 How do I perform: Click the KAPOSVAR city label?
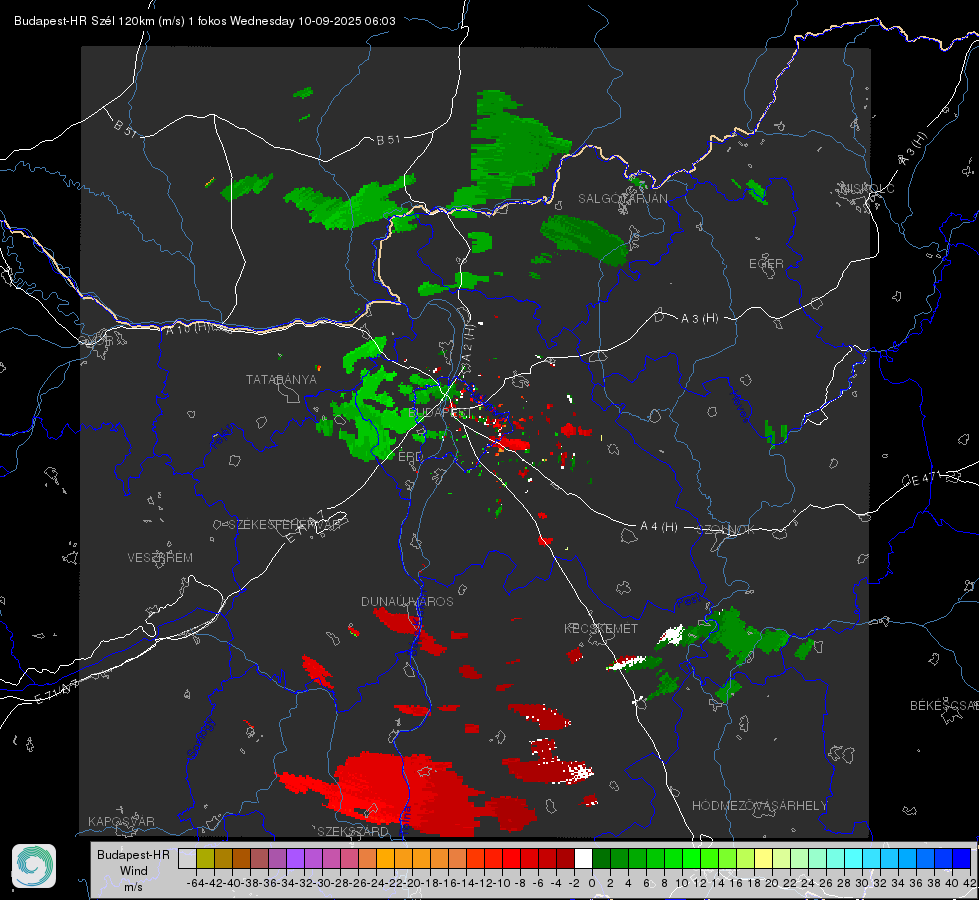(121, 821)
